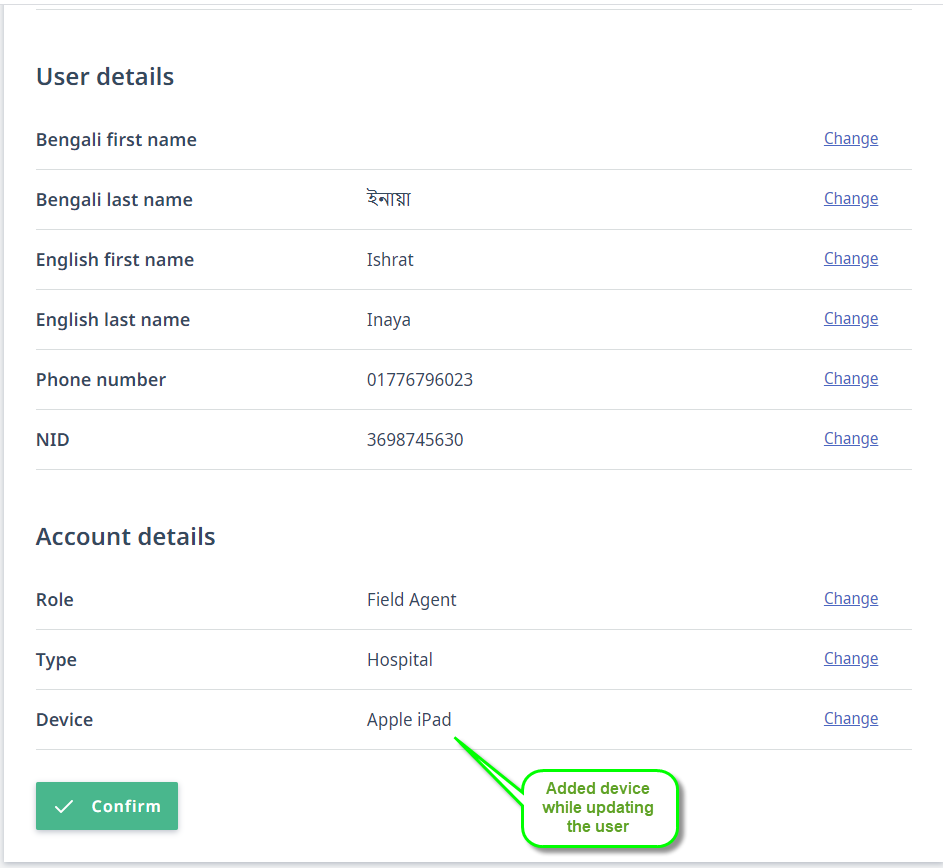Change the NID number
Image resolution: width=943 pixels, height=868 pixels.
(x=850, y=438)
